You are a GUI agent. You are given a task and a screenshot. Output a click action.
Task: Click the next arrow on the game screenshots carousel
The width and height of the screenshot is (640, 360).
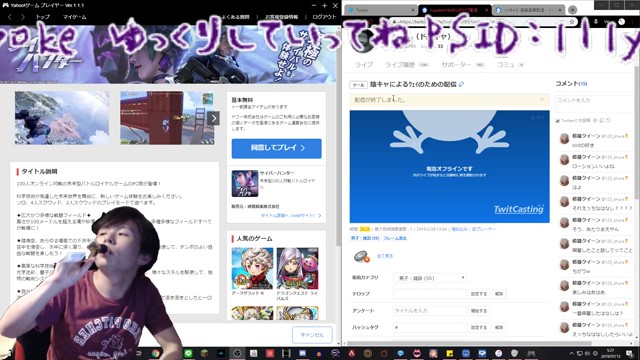tap(213, 118)
